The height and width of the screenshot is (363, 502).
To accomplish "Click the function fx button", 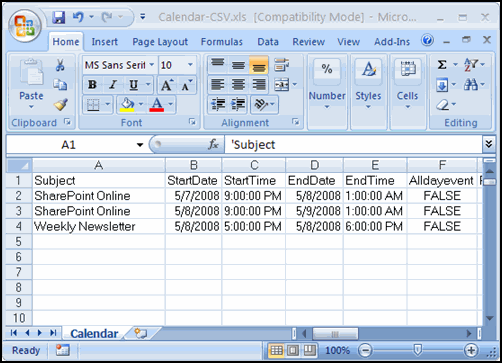I will (x=213, y=144).
